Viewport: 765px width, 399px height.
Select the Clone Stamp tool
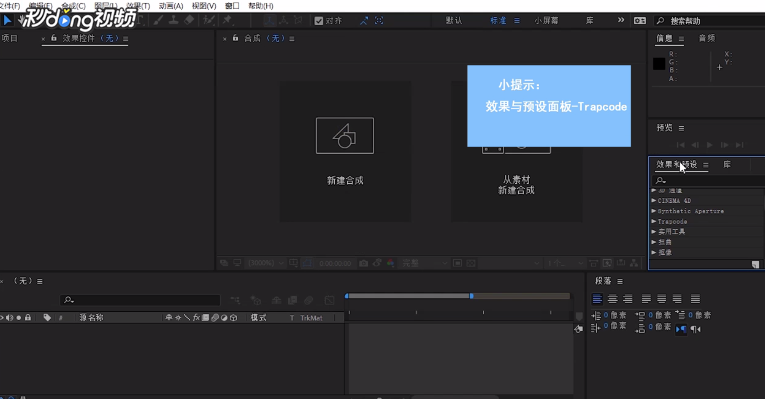point(173,20)
